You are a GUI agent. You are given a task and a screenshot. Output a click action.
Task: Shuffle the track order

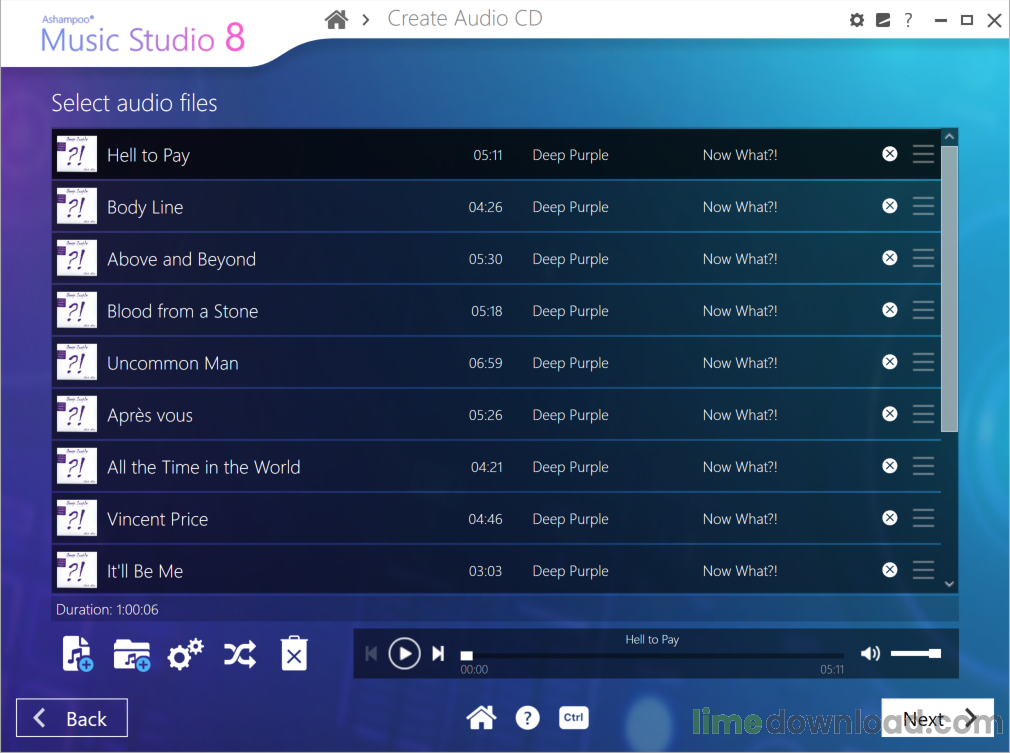point(239,654)
